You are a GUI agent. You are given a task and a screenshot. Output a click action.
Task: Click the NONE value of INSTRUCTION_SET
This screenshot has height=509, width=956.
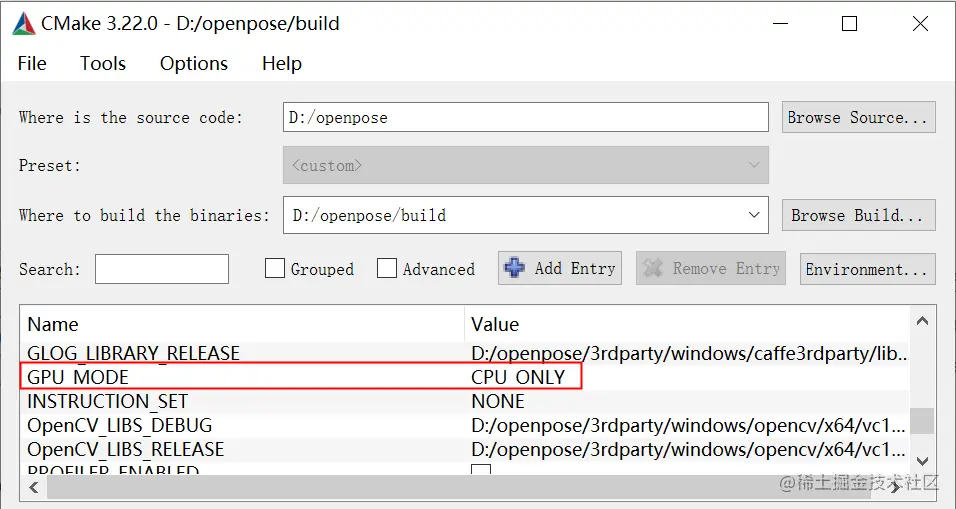498,401
